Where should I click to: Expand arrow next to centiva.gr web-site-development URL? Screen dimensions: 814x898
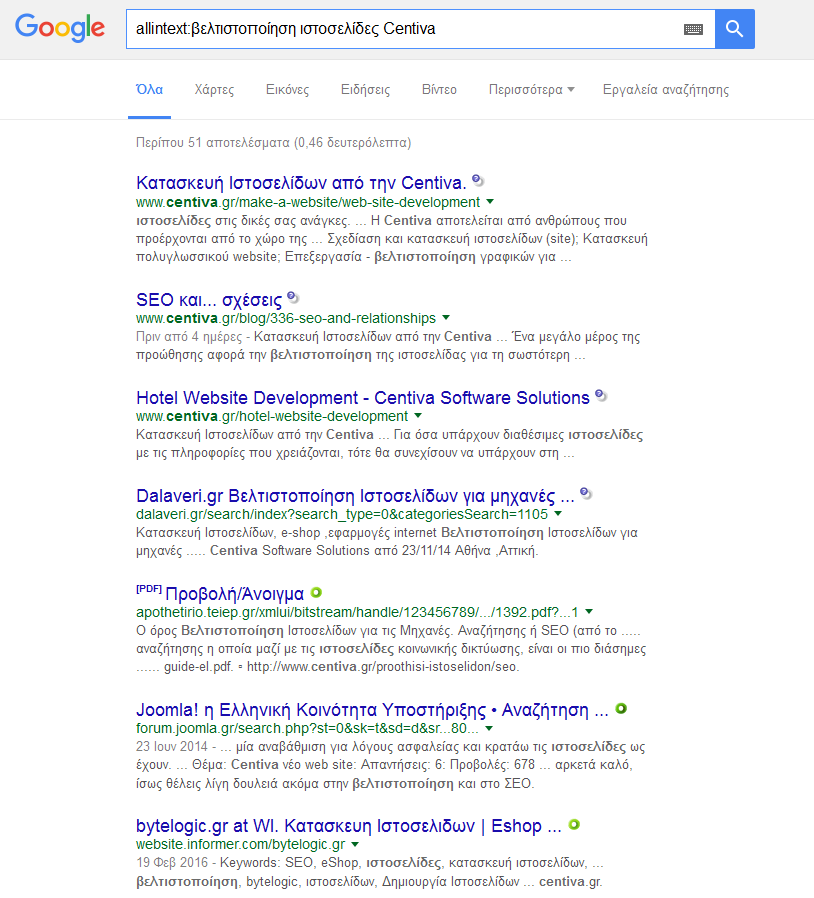[x=490, y=202]
